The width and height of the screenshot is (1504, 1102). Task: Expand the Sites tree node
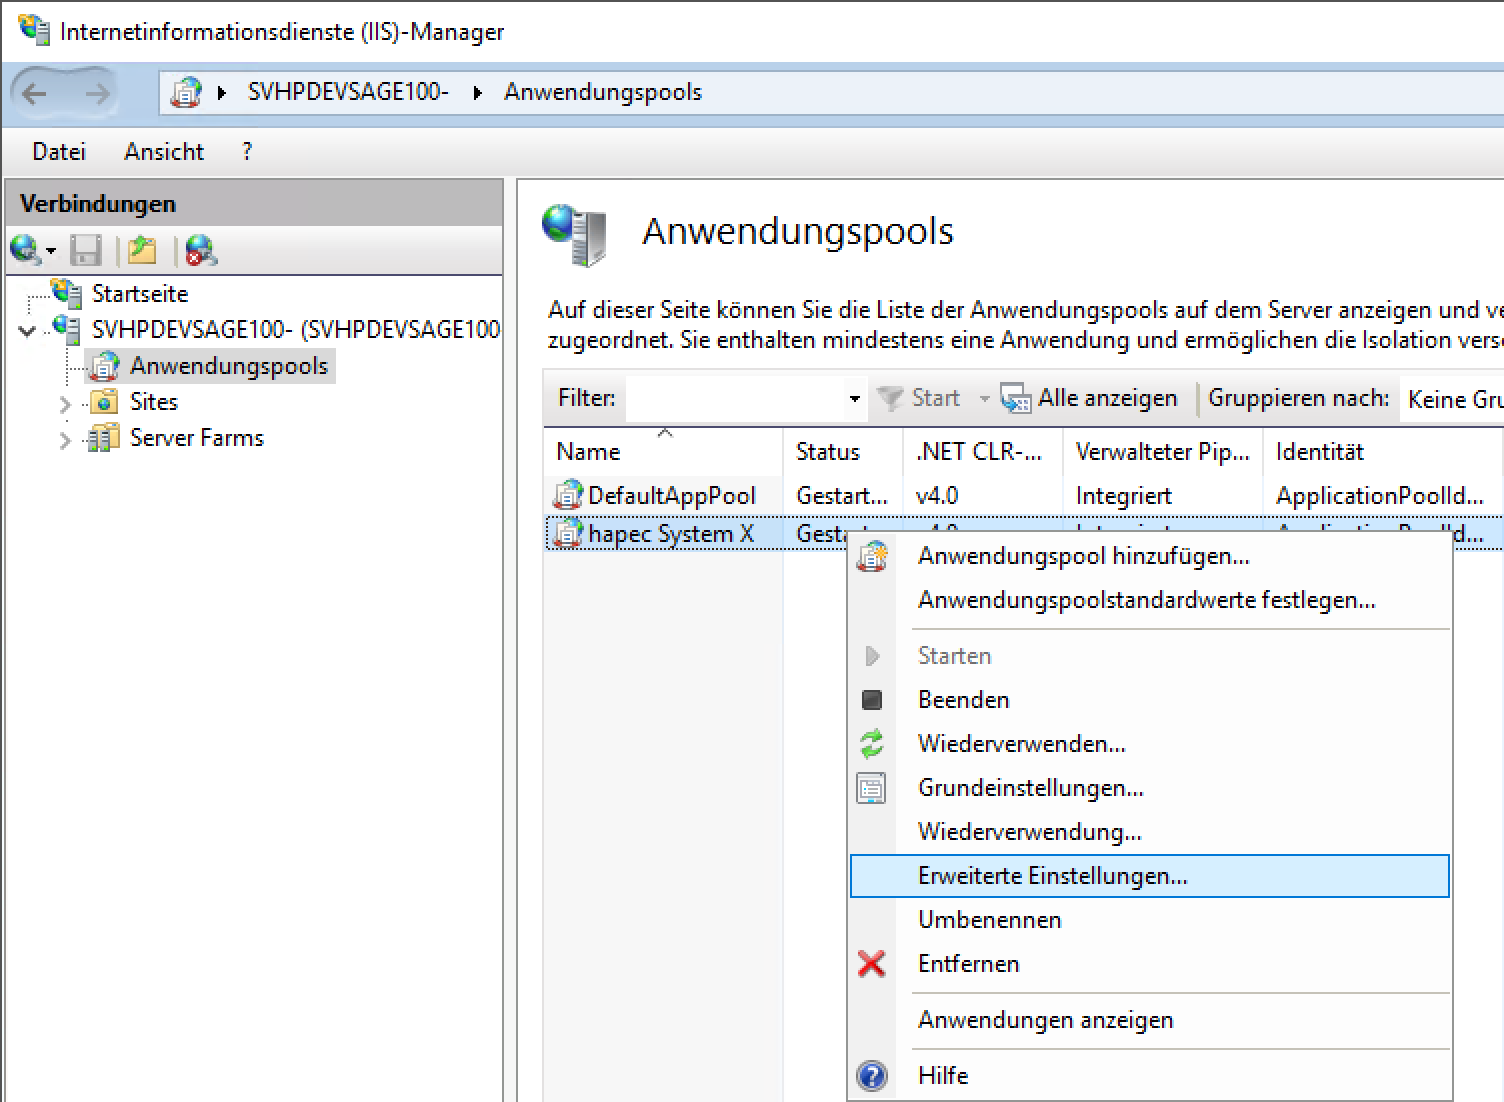(x=65, y=404)
